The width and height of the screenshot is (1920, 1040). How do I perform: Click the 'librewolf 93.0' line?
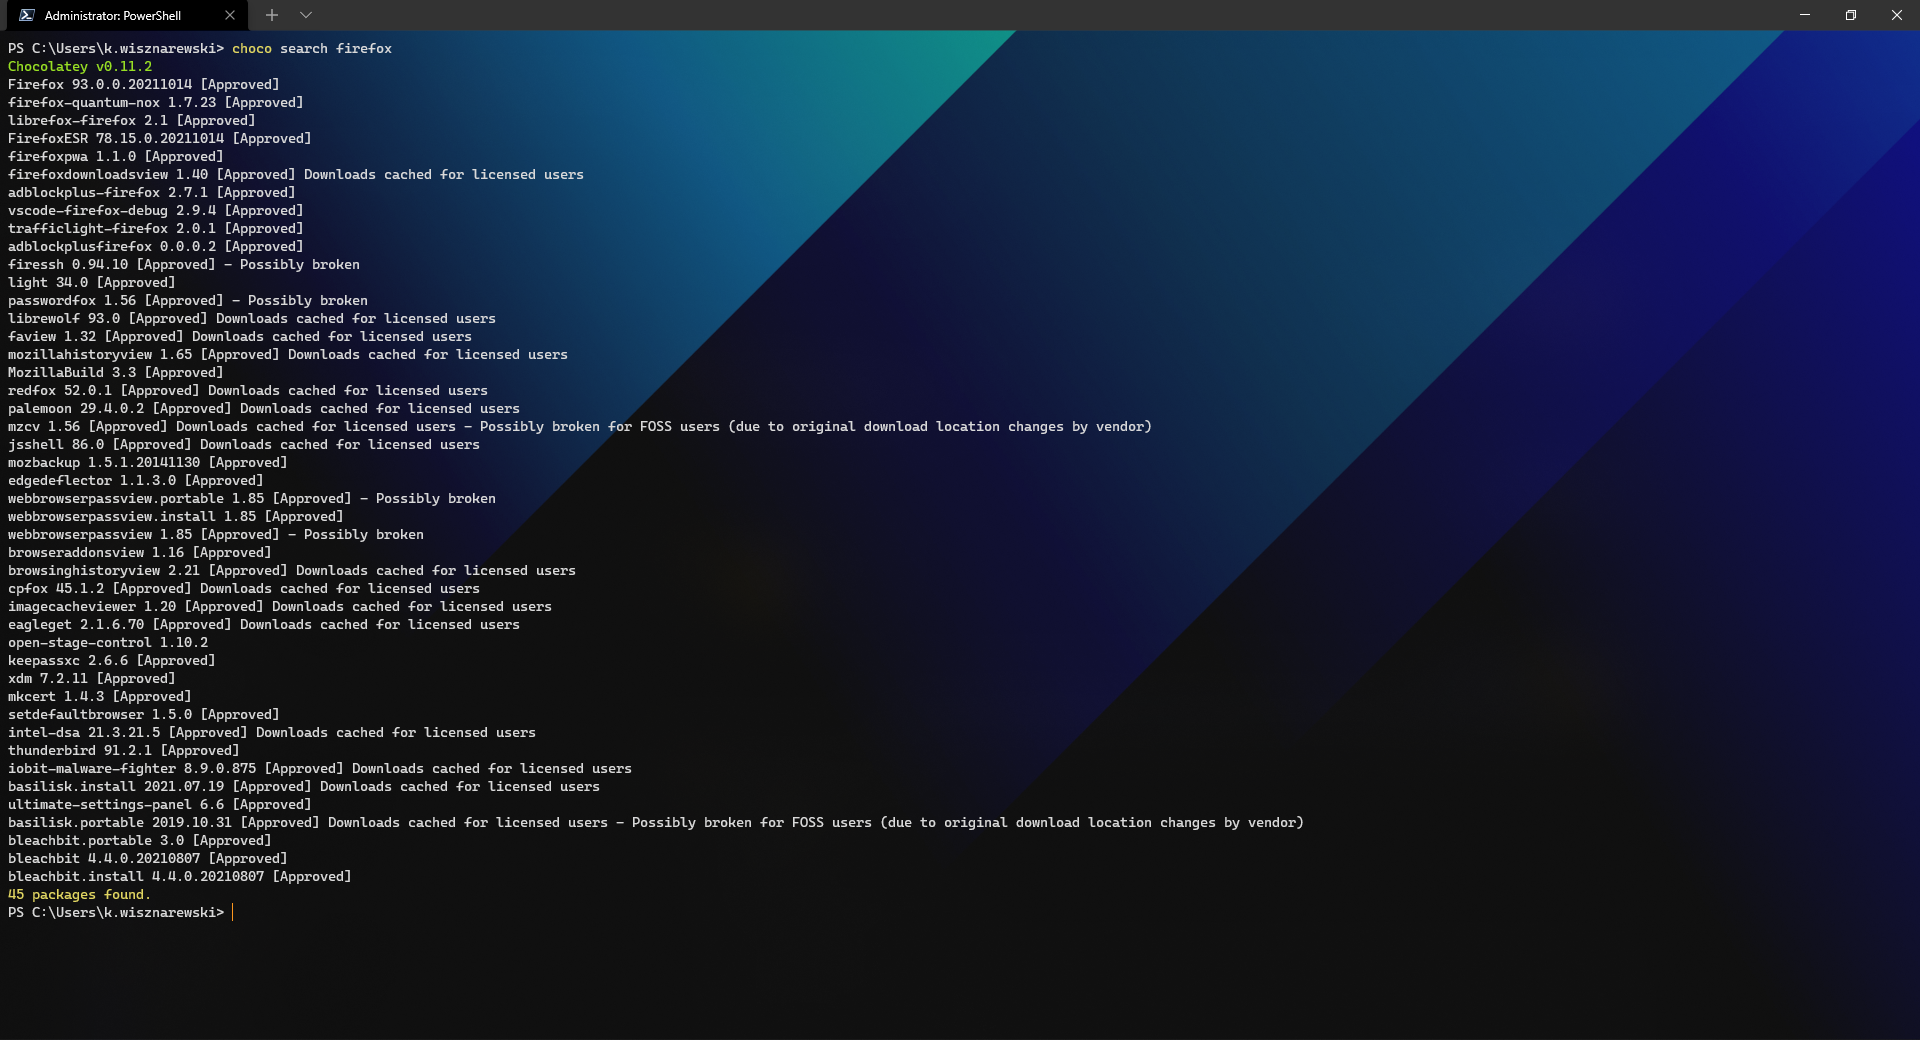click(x=252, y=318)
